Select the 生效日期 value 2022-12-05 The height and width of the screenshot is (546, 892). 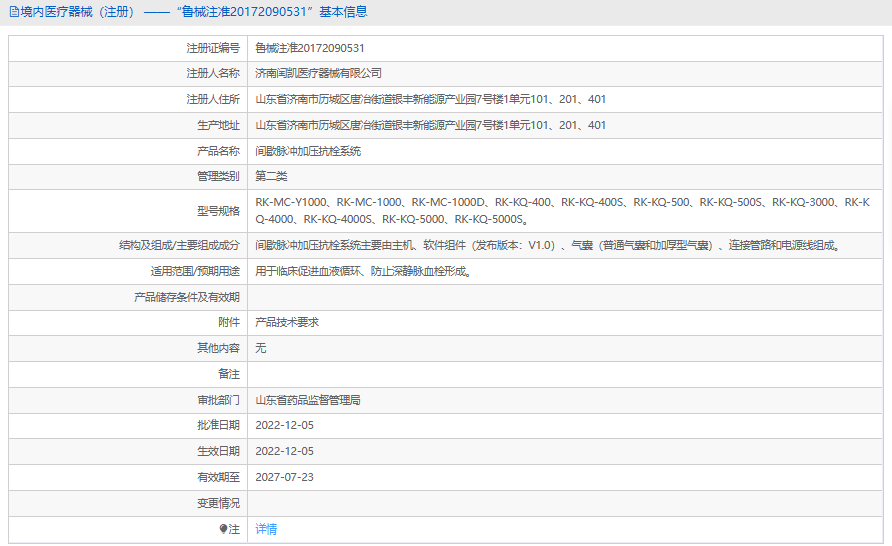coord(284,452)
